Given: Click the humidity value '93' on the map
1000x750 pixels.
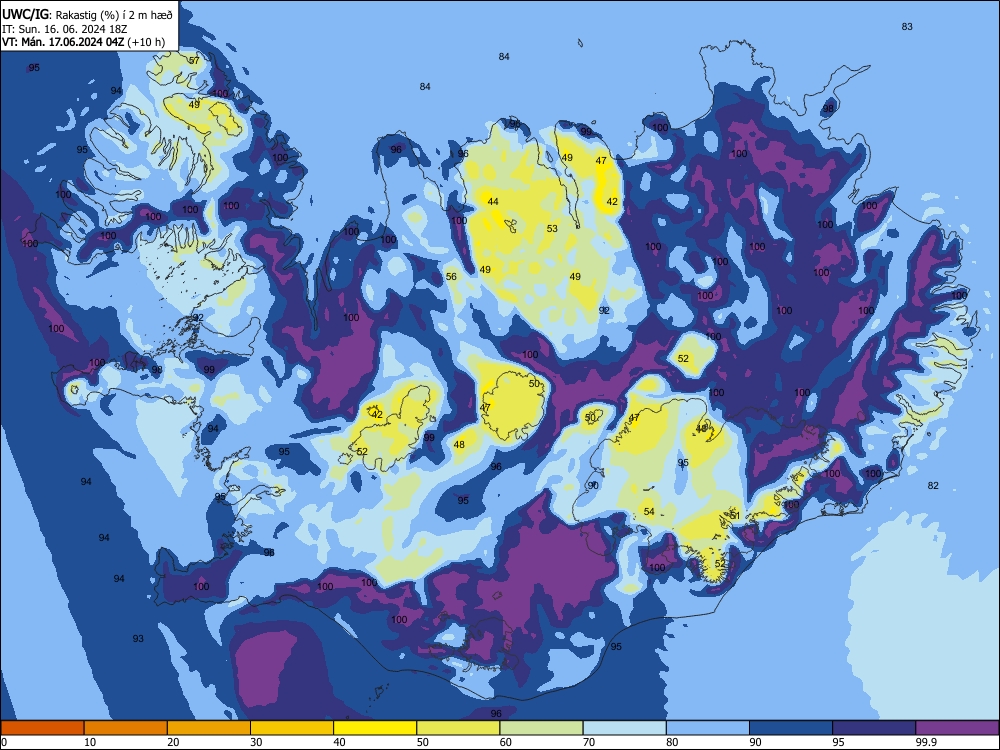Looking at the screenshot, I should click(x=138, y=638).
